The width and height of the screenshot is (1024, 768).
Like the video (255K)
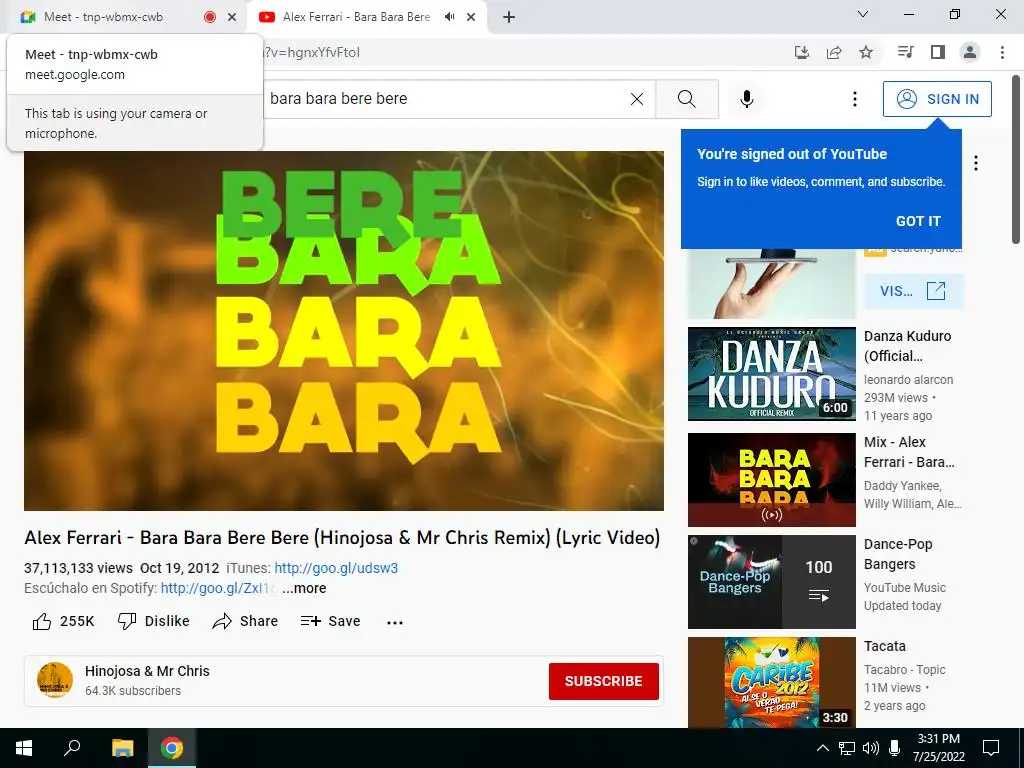pyautogui.click(x=63, y=621)
